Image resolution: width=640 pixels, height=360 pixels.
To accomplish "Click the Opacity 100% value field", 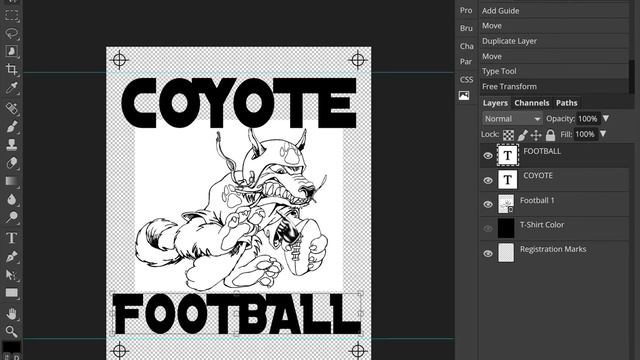I will pyautogui.click(x=588, y=118).
